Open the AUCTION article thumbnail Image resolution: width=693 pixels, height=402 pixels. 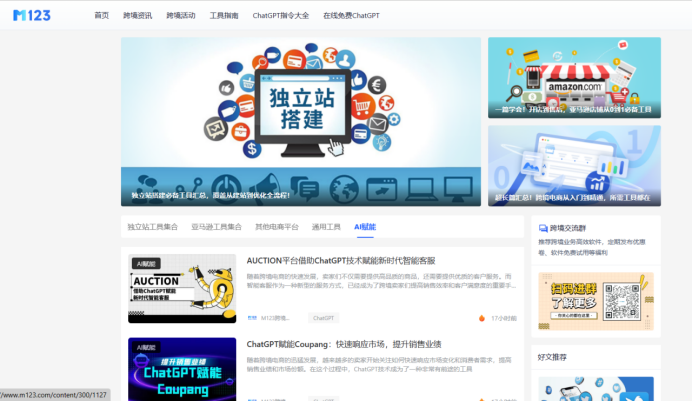(182, 288)
